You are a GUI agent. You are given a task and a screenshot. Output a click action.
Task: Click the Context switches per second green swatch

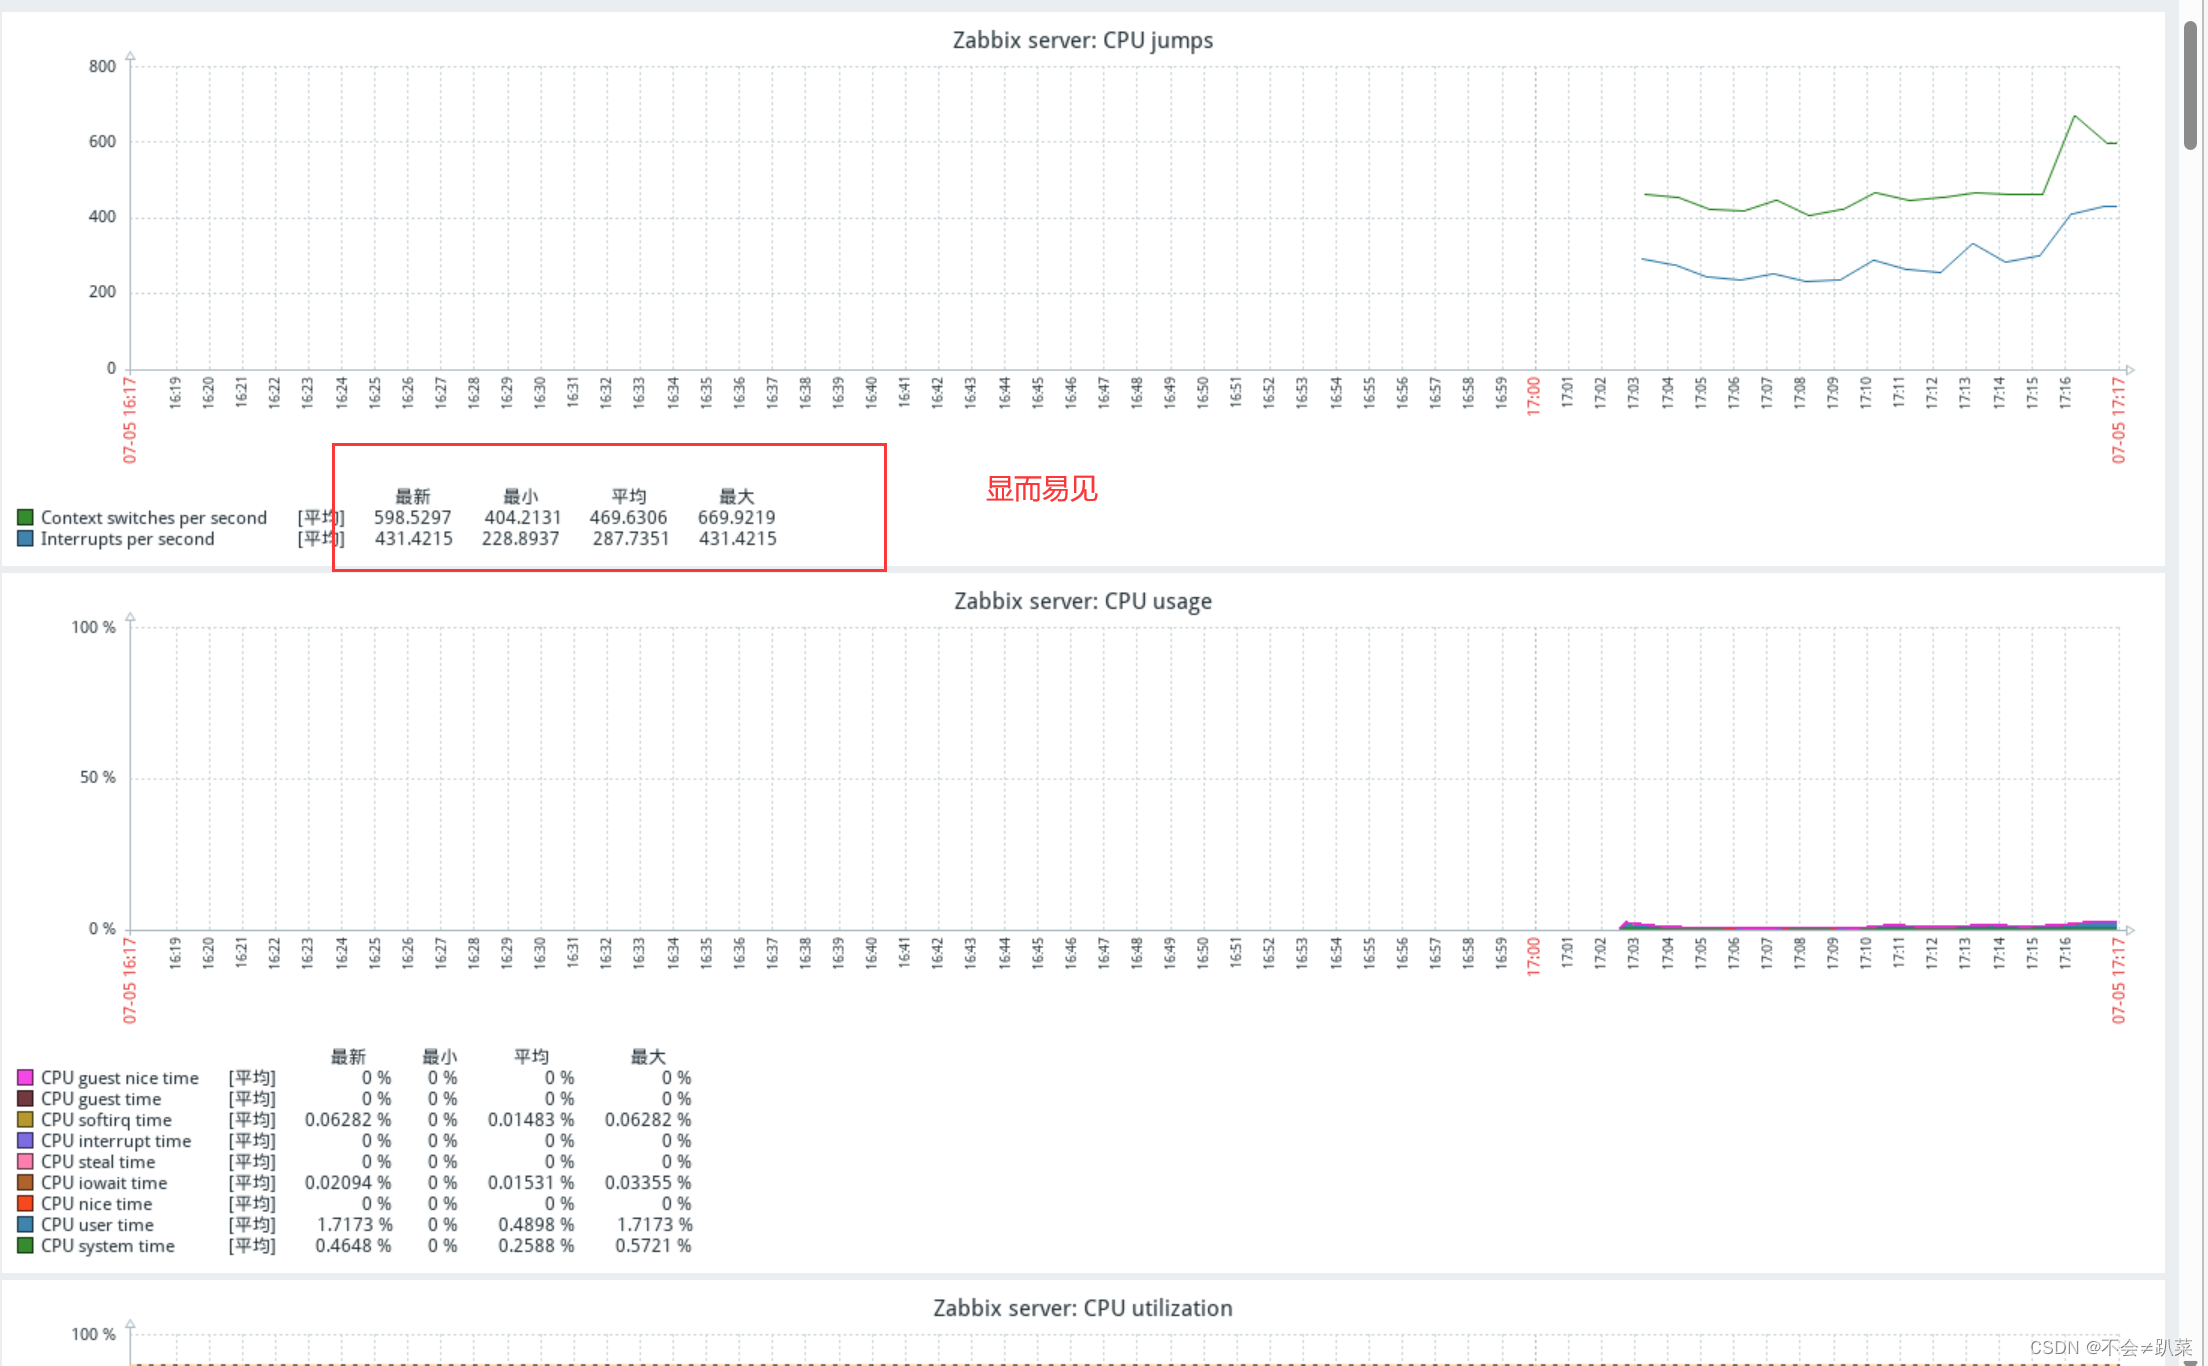coord(25,517)
